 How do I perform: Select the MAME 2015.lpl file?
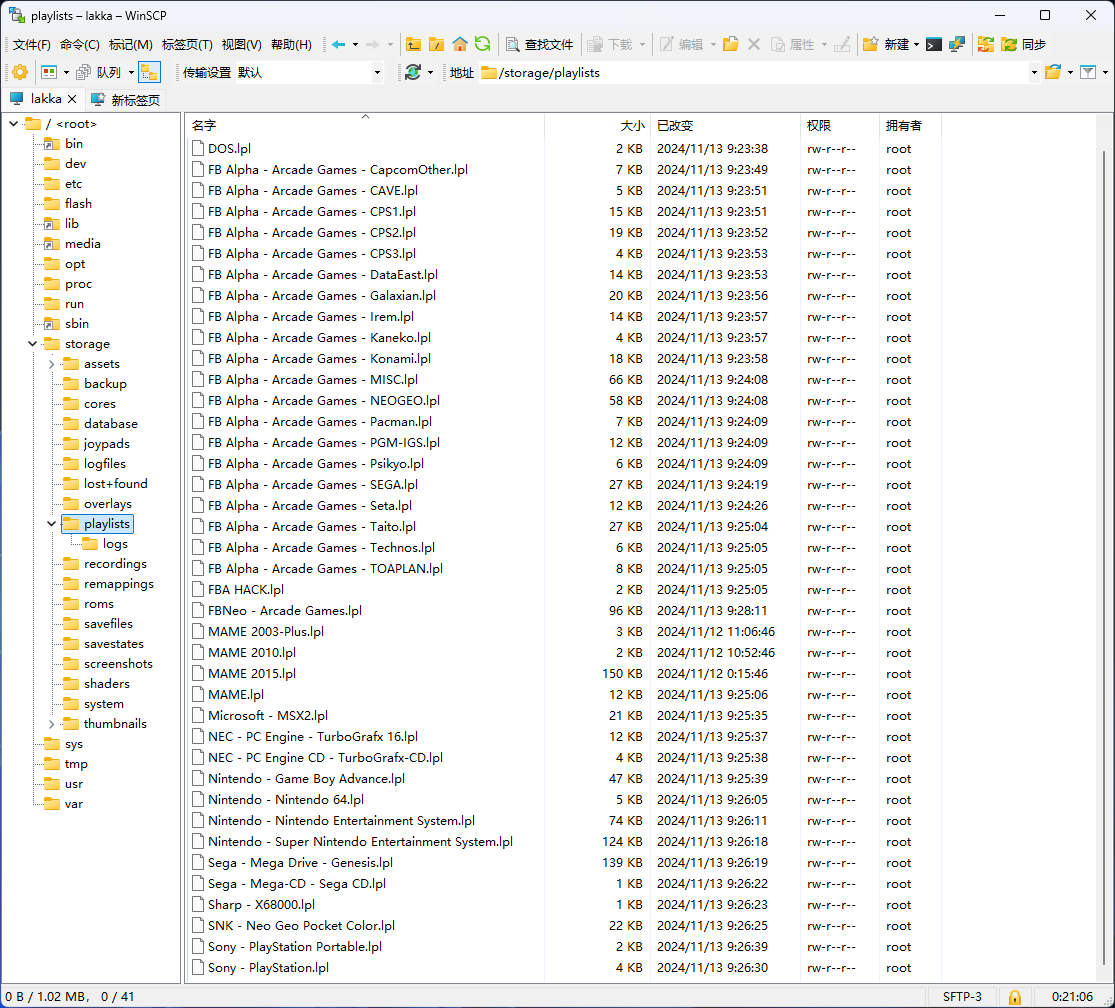[252, 674]
